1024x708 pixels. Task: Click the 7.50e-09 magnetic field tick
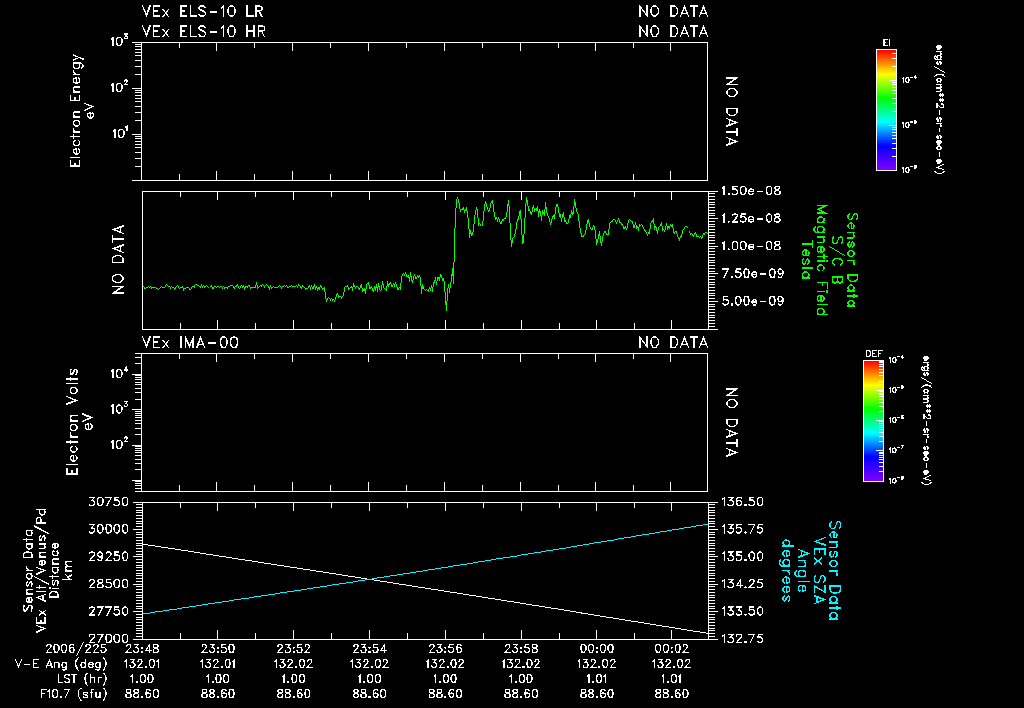point(750,273)
